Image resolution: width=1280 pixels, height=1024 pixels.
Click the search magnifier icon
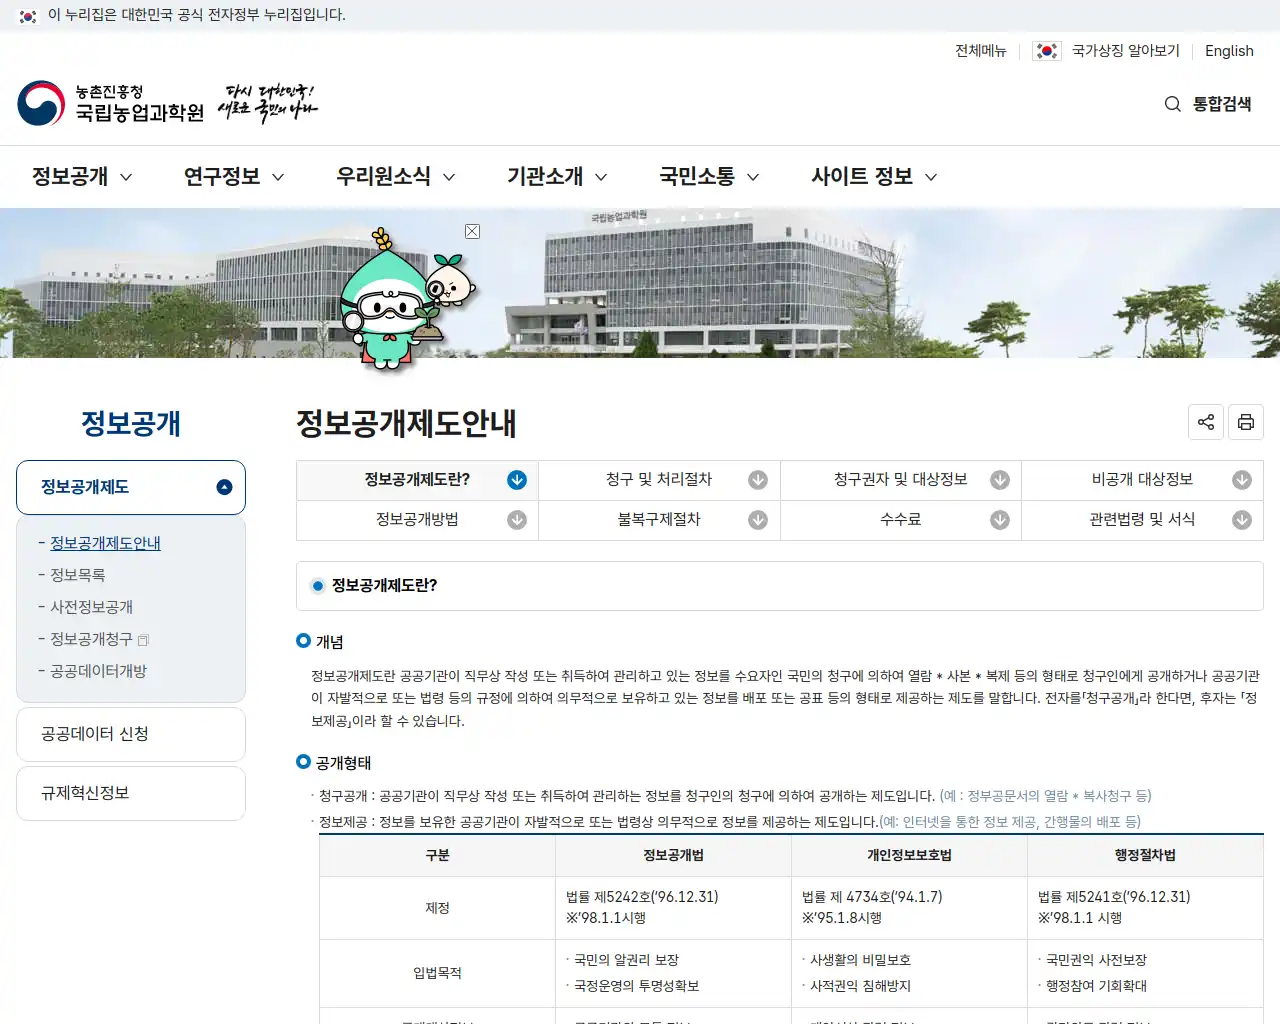pyautogui.click(x=1173, y=104)
